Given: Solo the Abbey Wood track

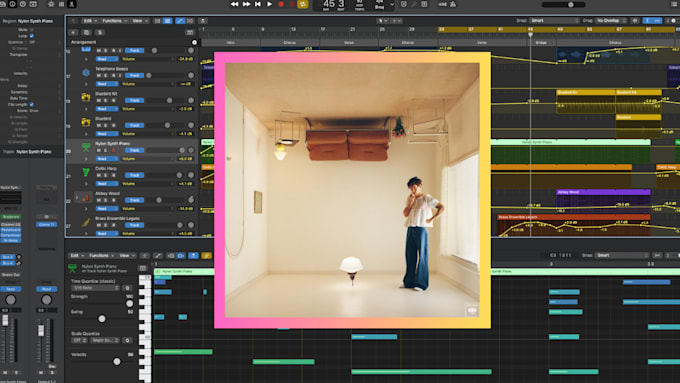Looking at the screenshot, I should point(106,200).
